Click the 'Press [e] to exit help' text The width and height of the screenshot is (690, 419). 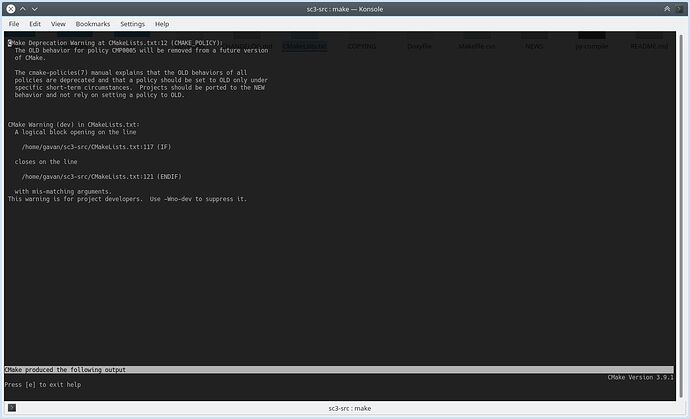pos(43,384)
